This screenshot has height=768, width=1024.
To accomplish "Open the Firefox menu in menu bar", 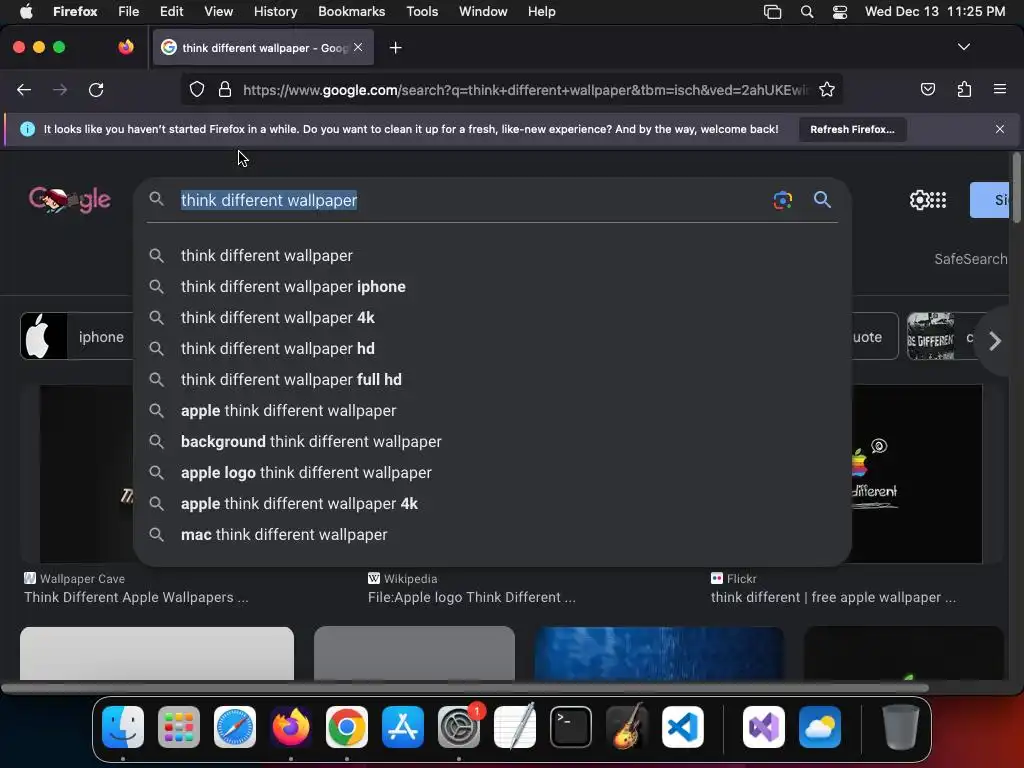I will 75,12.
